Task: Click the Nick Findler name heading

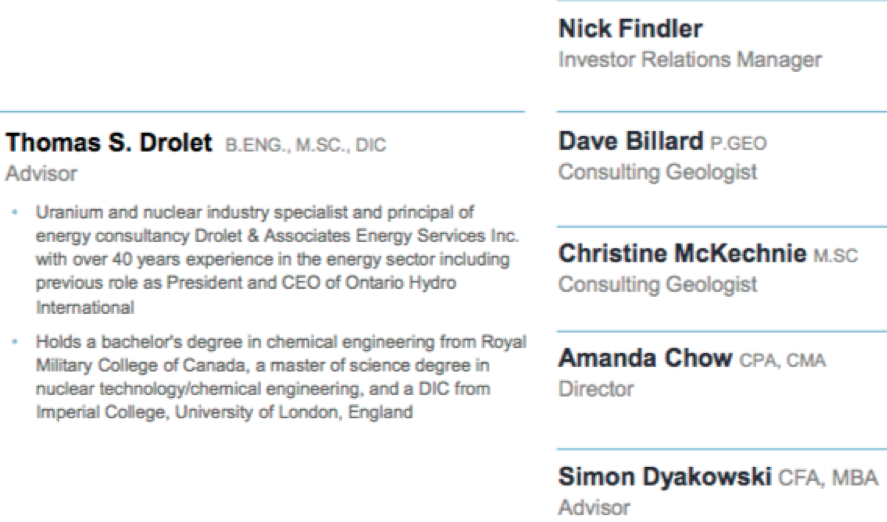Action: pyautogui.click(x=630, y=28)
